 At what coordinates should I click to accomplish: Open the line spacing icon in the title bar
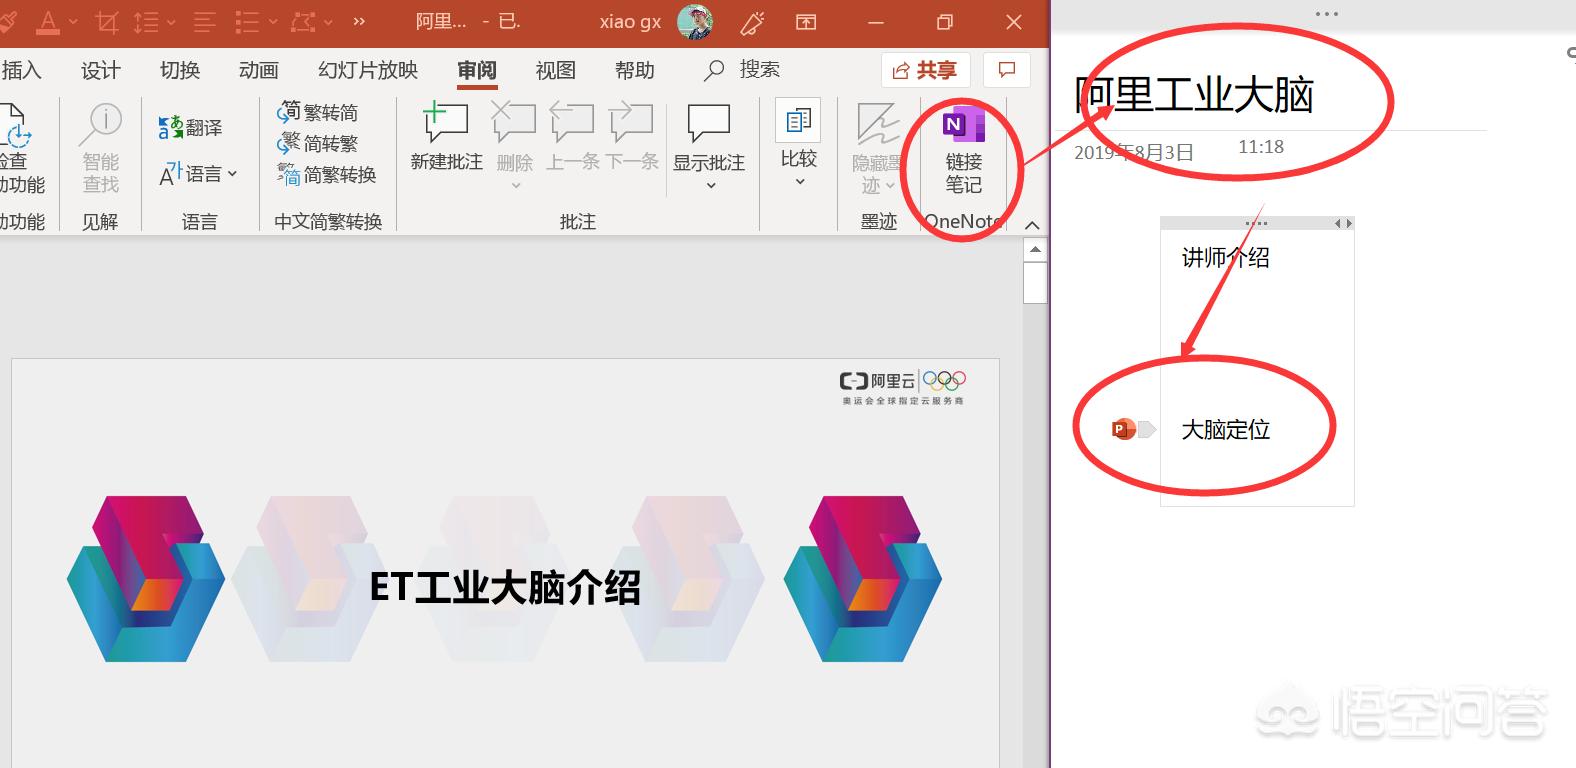coord(146,21)
